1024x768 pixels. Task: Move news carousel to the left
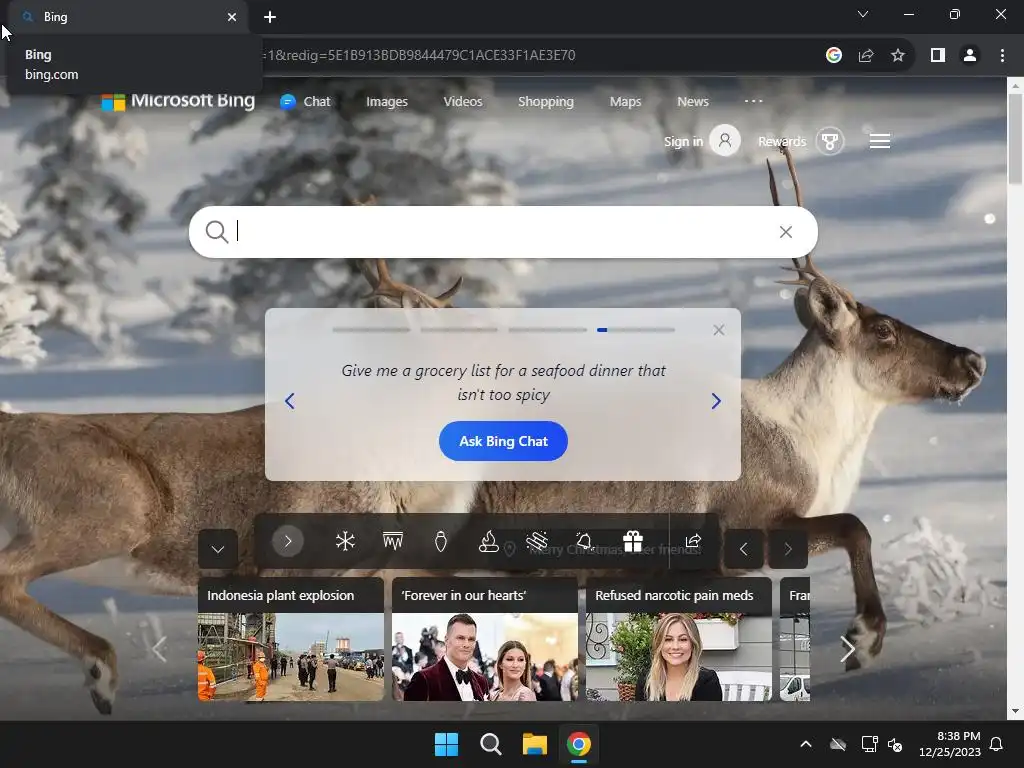pos(159,648)
